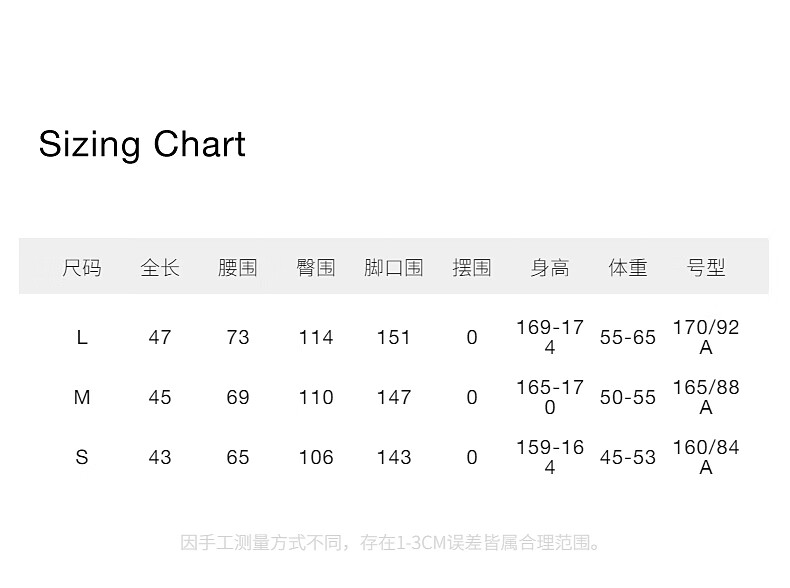This screenshot has height=588, width=790.
Task: Click the Sizing Chart heading
Action: coord(142,144)
